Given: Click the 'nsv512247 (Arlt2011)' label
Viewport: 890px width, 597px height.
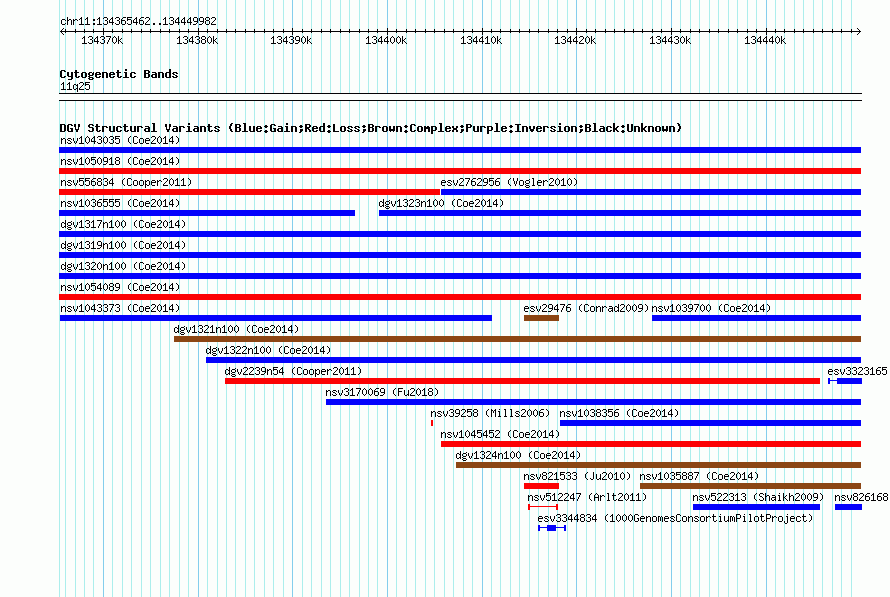Looking at the screenshot, I should [x=587, y=497].
